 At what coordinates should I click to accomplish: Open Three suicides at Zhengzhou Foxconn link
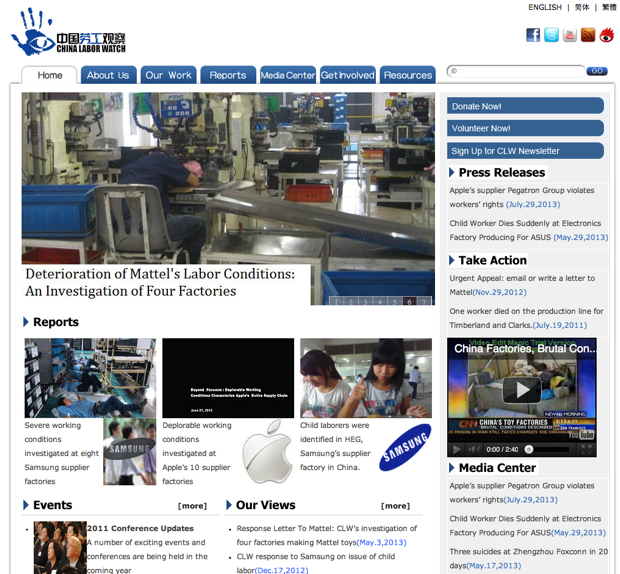(x=529, y=558)
